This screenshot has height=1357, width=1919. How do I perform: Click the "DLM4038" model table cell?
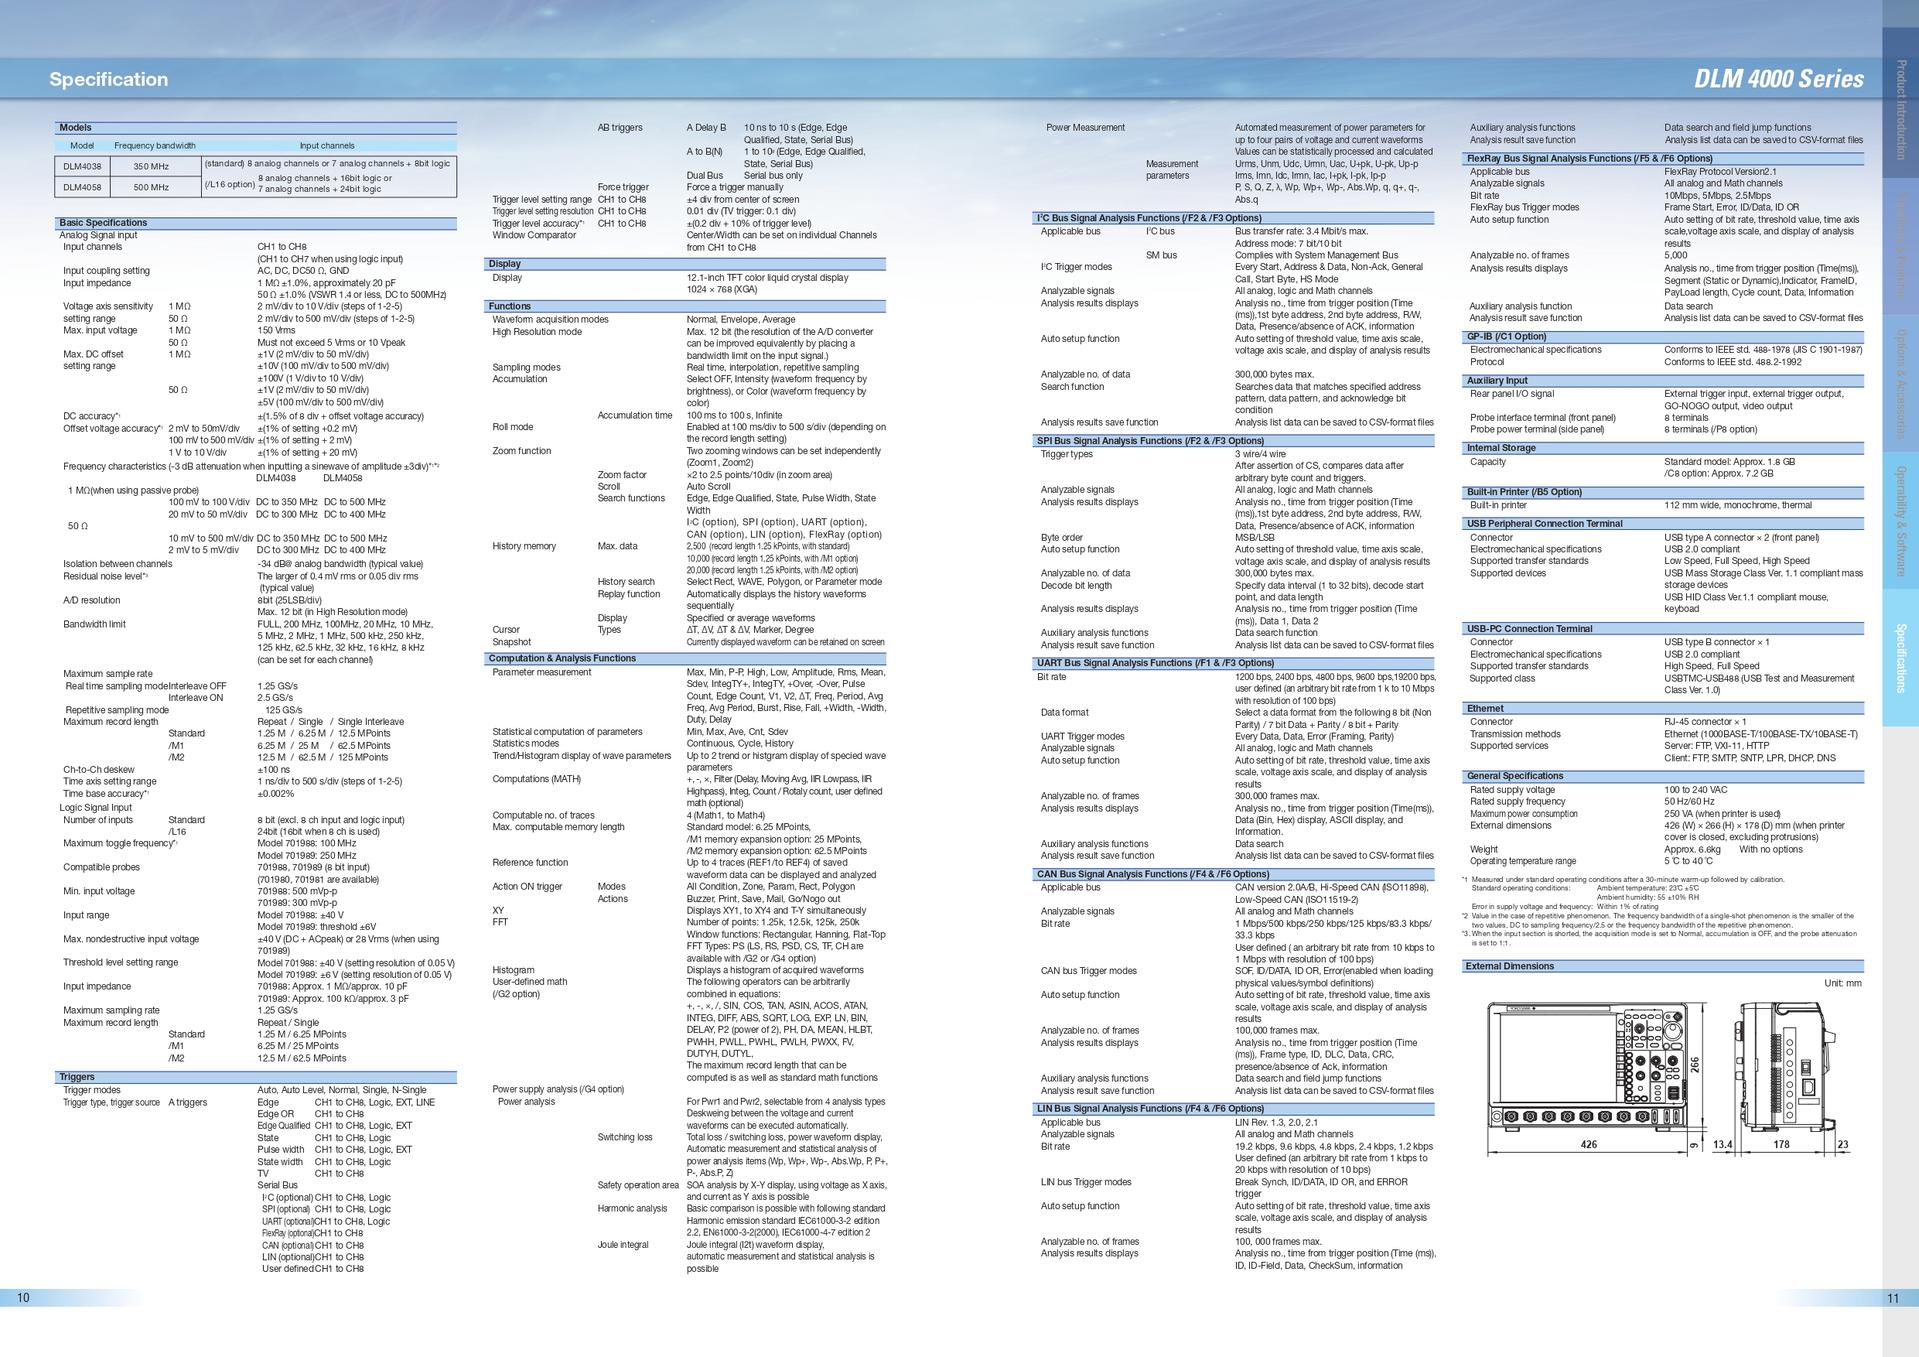[82, 165]
